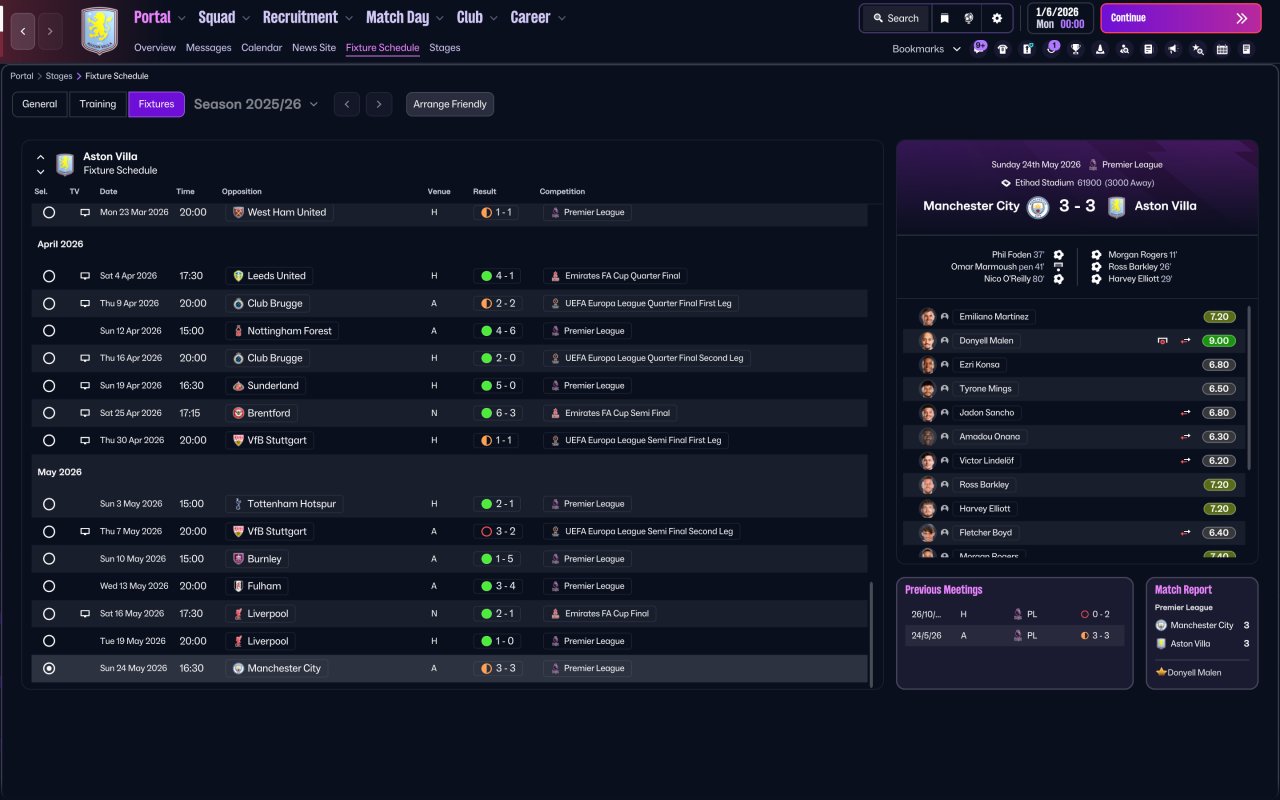Click the Nottingham Forest team badge
This screenshot has height=800, width=1280.
238,331
